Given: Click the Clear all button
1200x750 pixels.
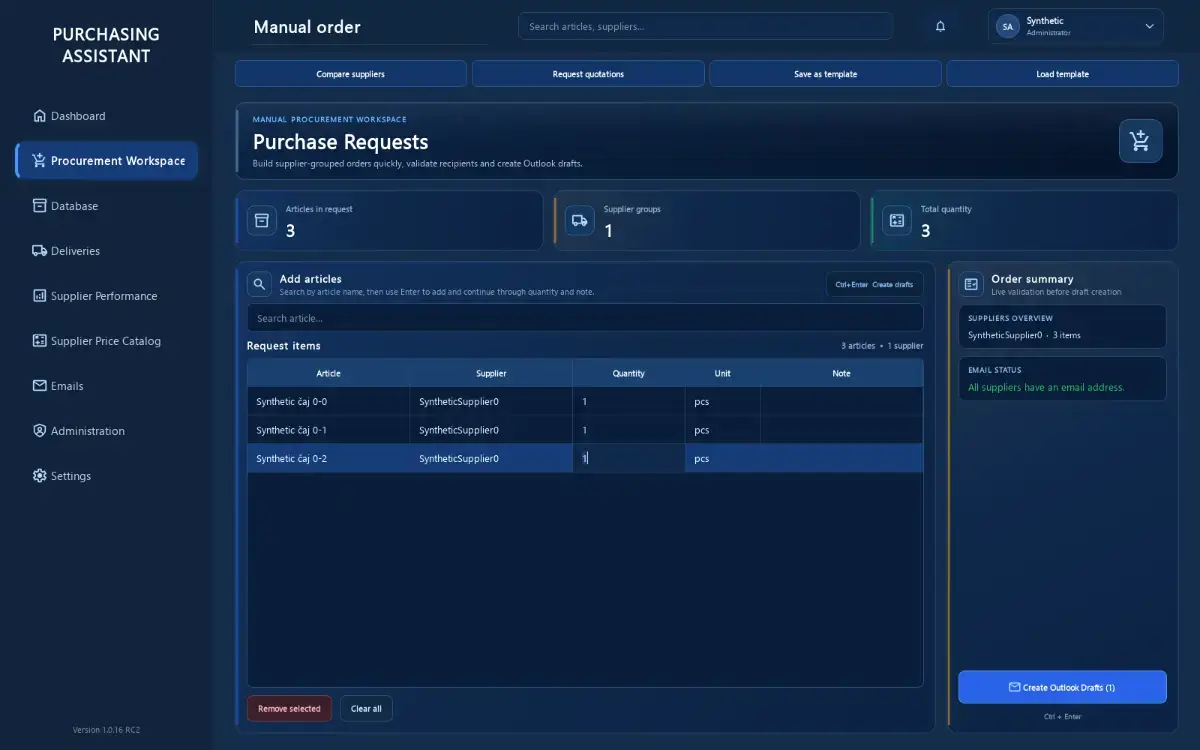Looking at the screenshot, I should coord(366,709).
